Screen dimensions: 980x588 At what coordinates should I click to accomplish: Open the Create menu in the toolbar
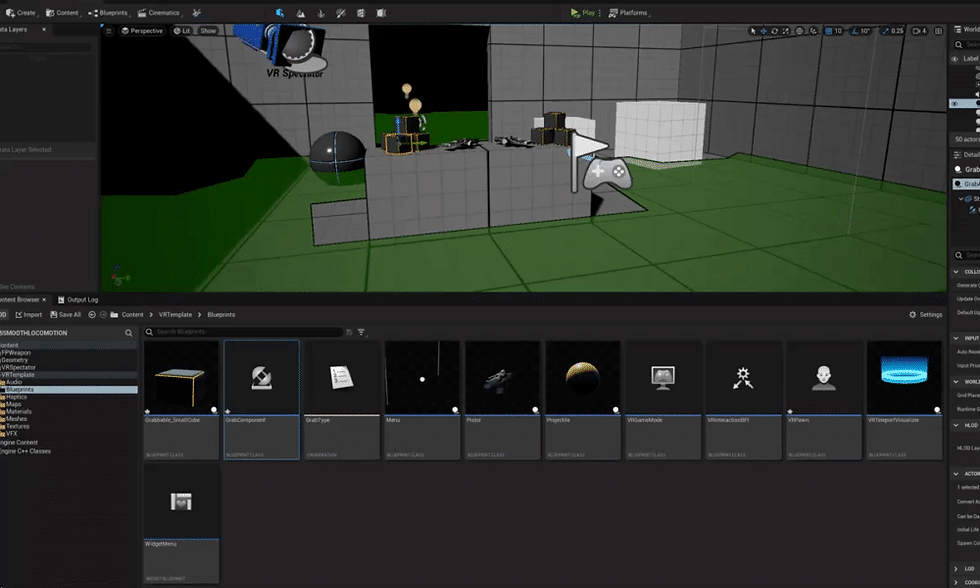point(21,12)
